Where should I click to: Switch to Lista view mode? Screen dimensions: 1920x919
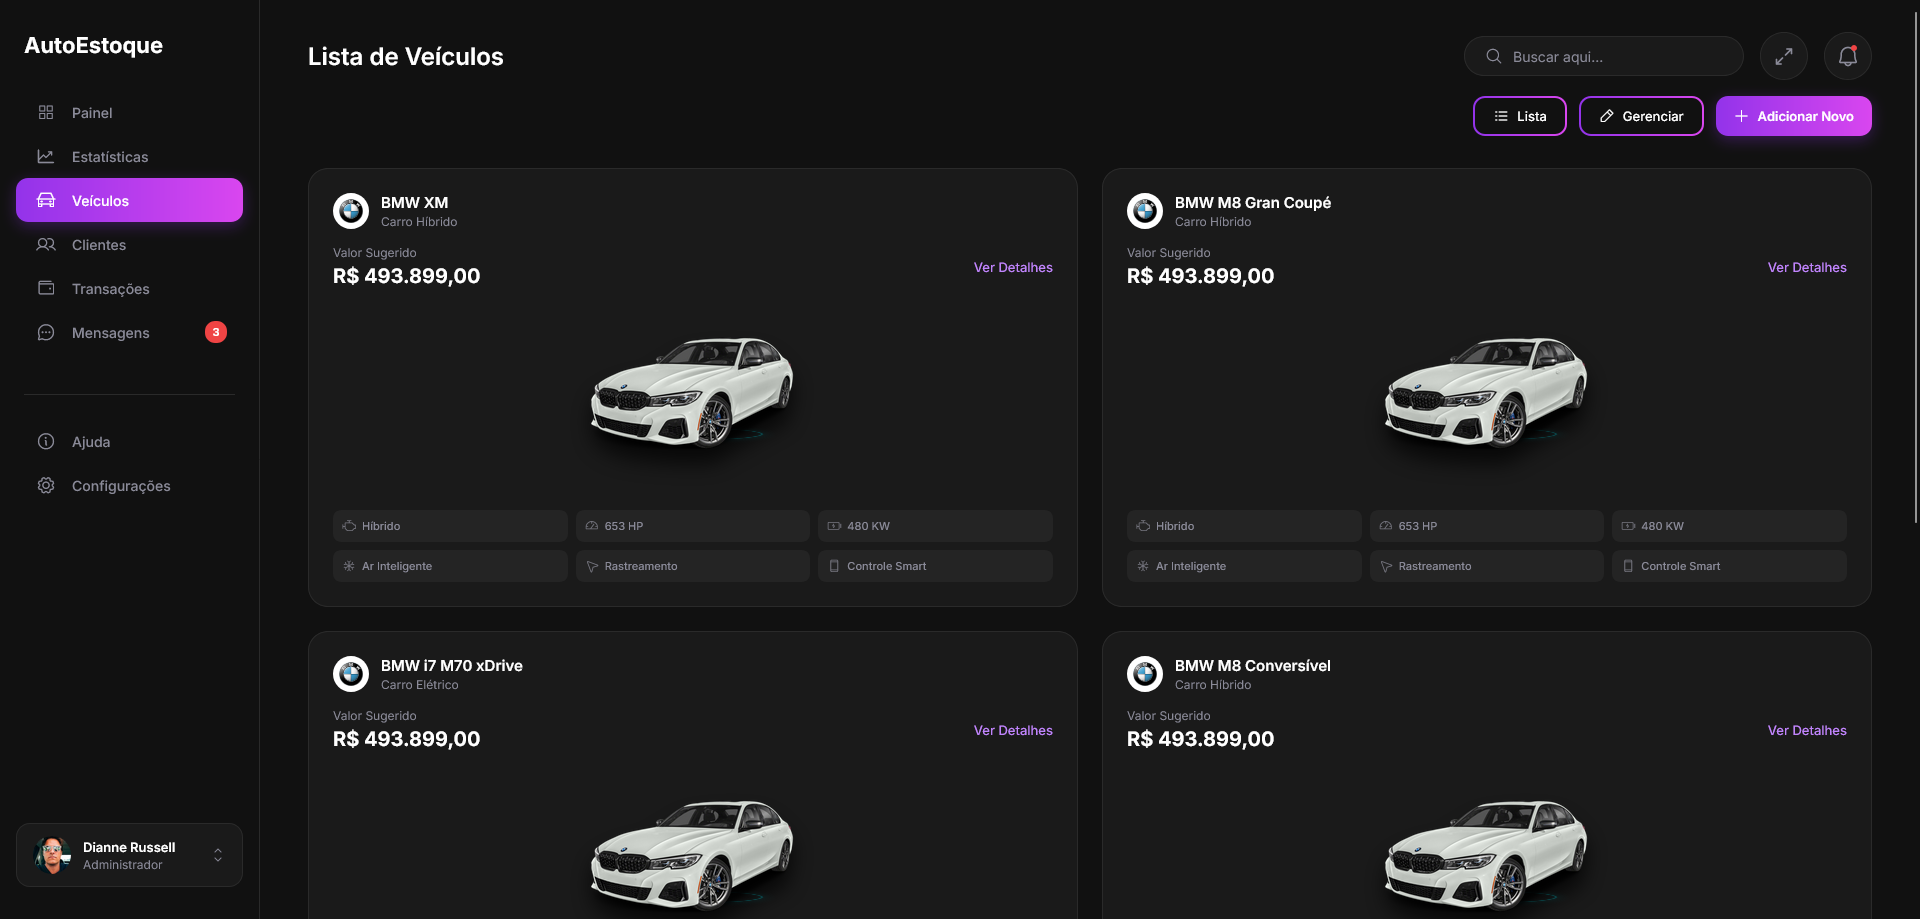point(1519,116)
